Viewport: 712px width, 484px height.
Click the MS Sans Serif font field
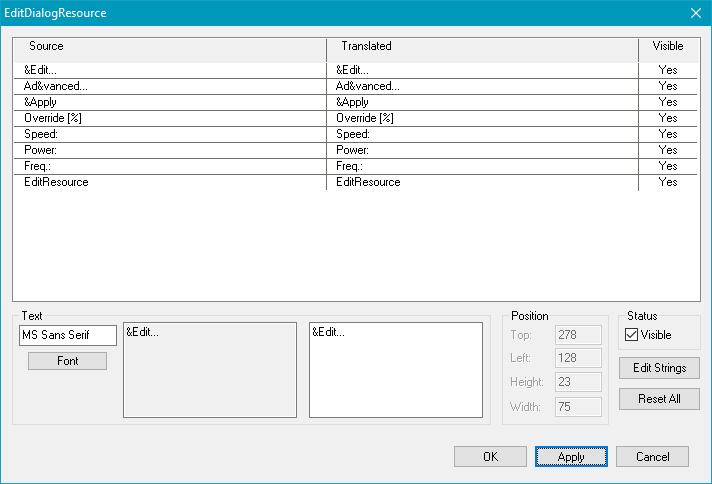[67, 335]
